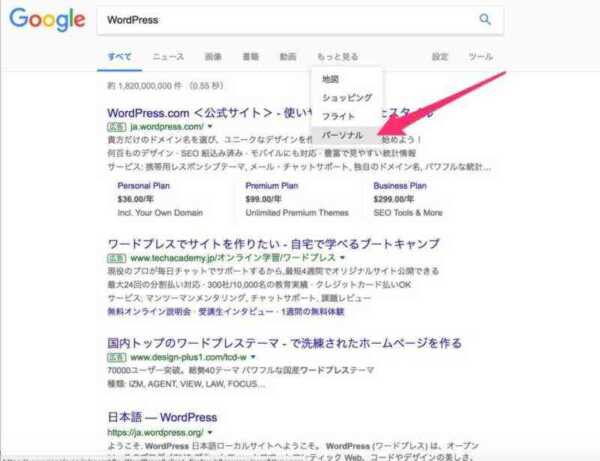Open the ja.wordpress.org URL dropdown arrow

tap(210, 432)
